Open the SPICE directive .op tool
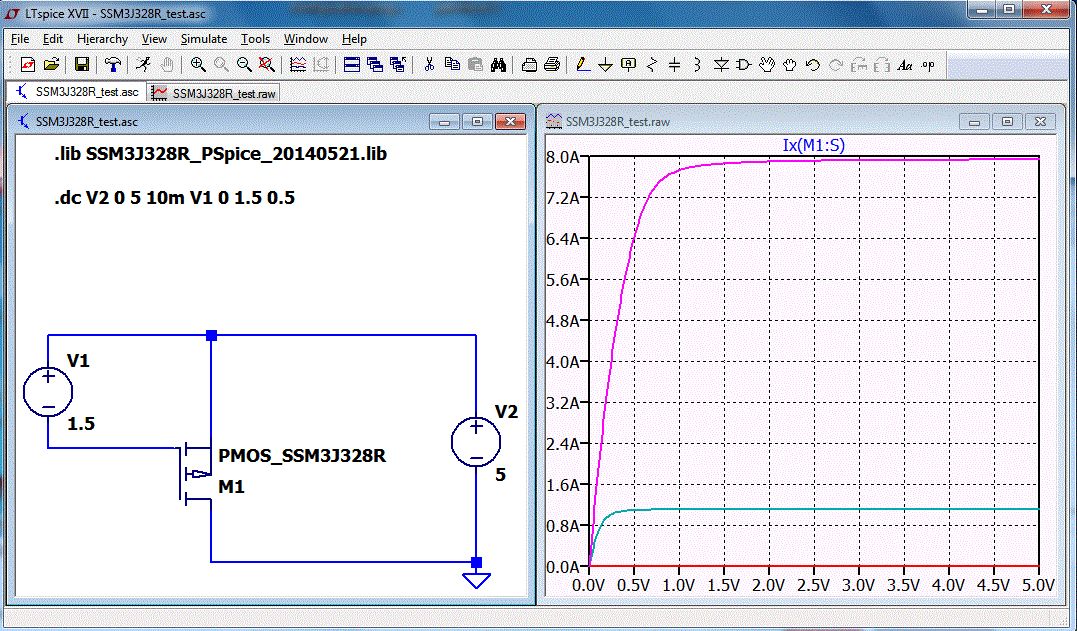Image resolution: width=1077 pixels, height=631 pixels. (x=928, y=65)
